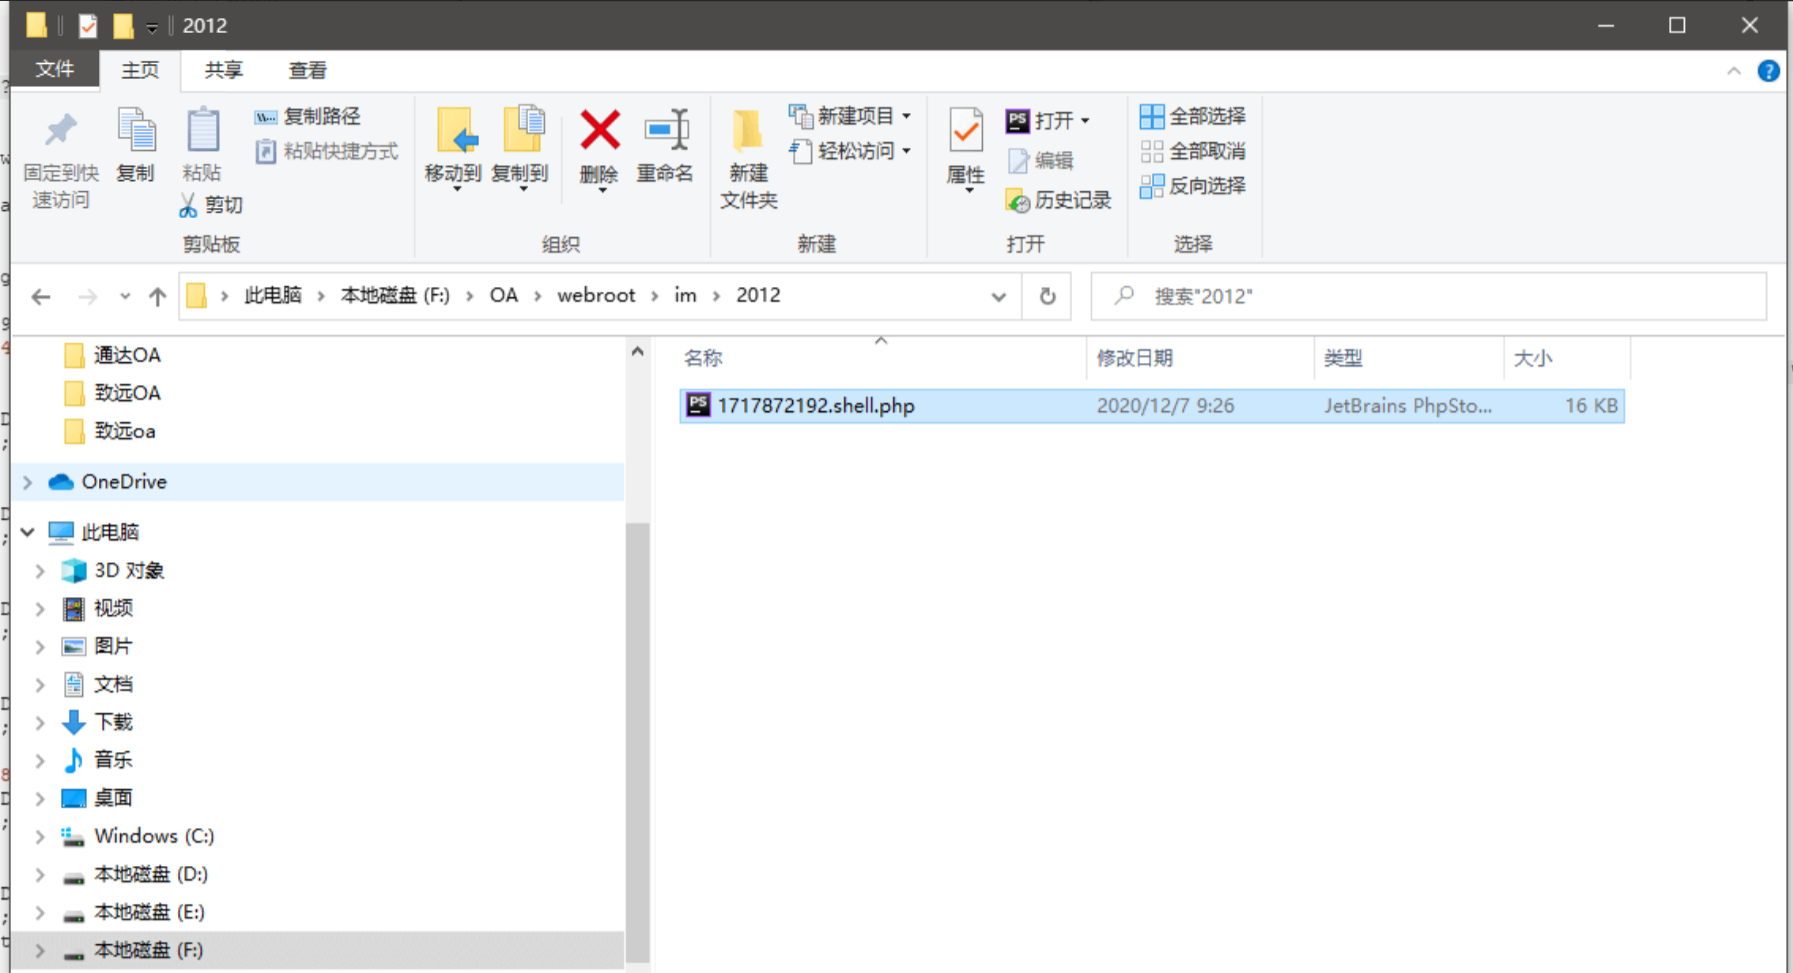The image size is (1793, 973).
Task: Click the Copy to (复制到) icon
Action: coord(521,132)
